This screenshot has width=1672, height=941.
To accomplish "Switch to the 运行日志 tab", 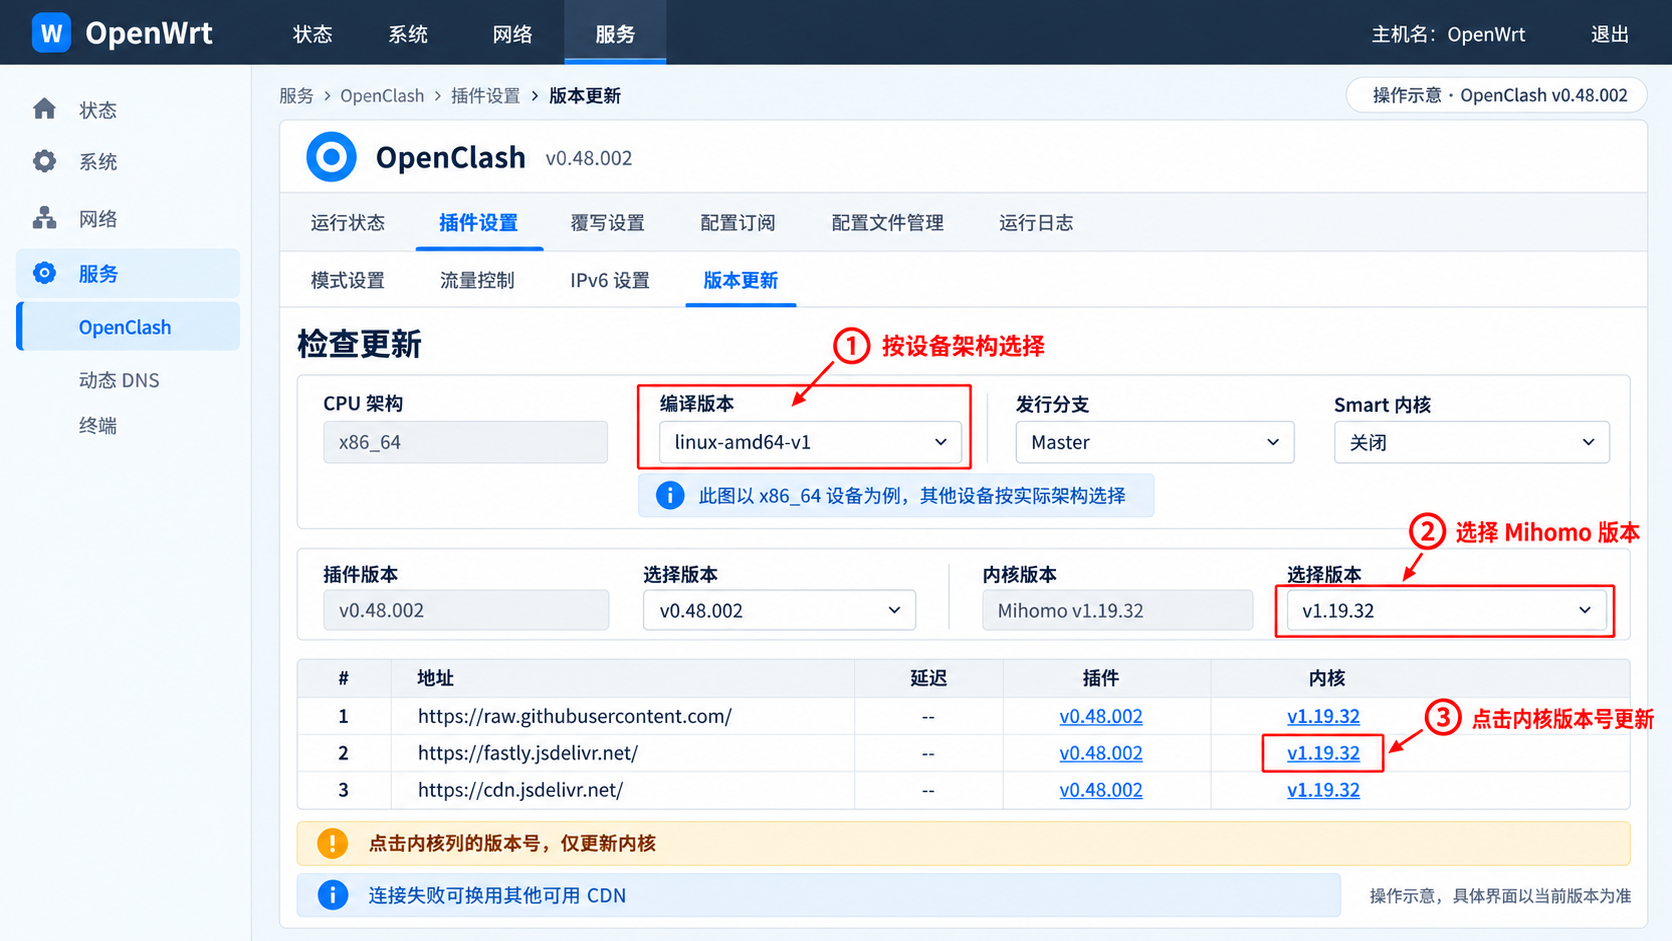I will pyautogui.click(x=1036, y=222).
